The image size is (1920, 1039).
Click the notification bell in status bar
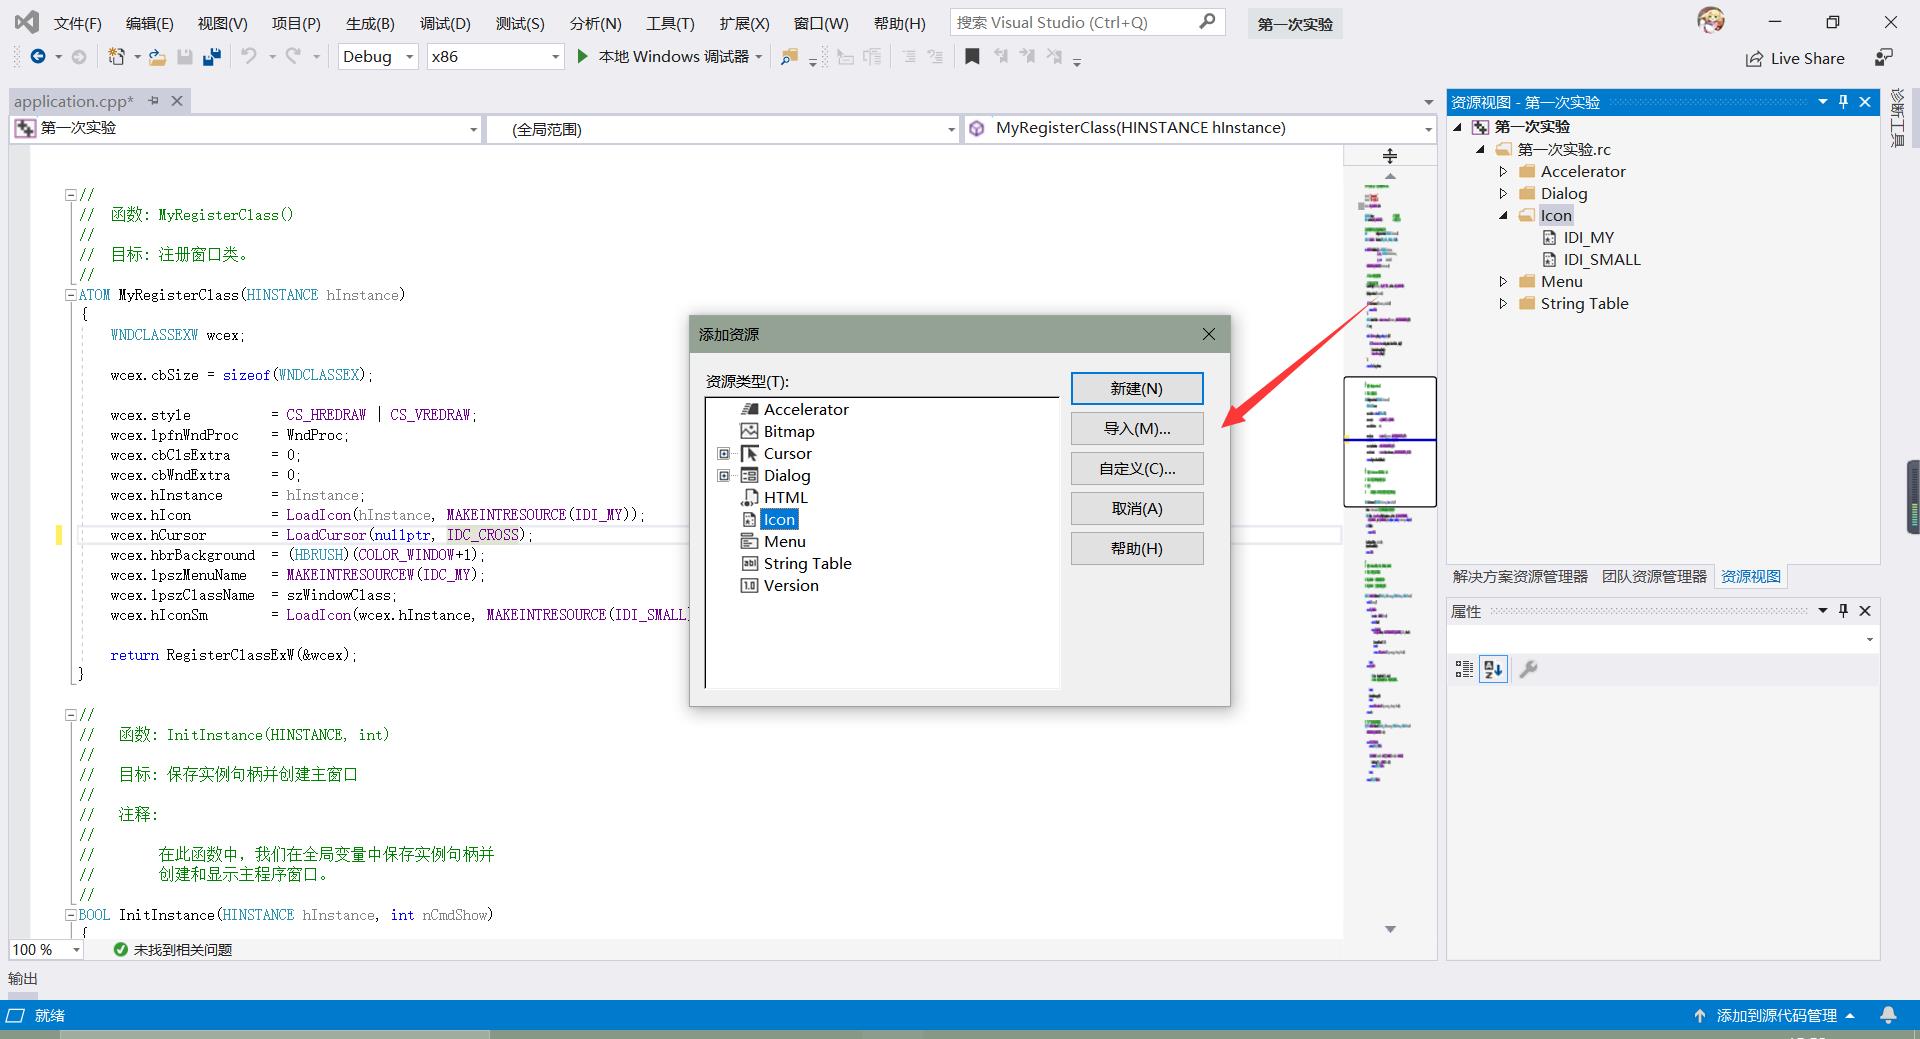pyautogui.click(x=1888, y=1015)
